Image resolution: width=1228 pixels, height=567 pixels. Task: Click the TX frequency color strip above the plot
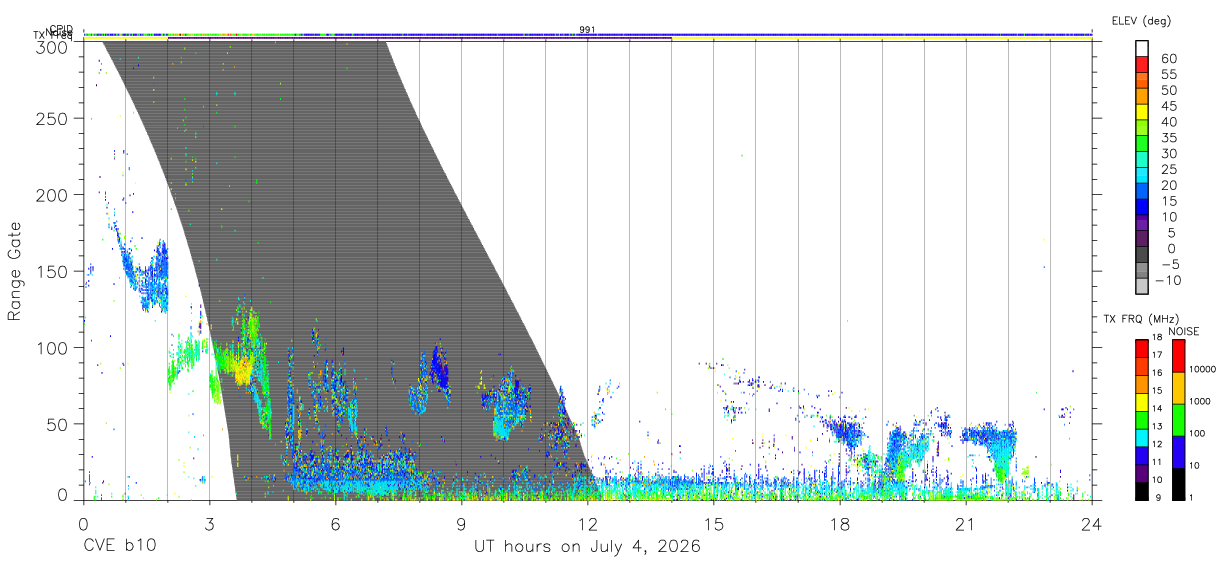coord(587,36)
